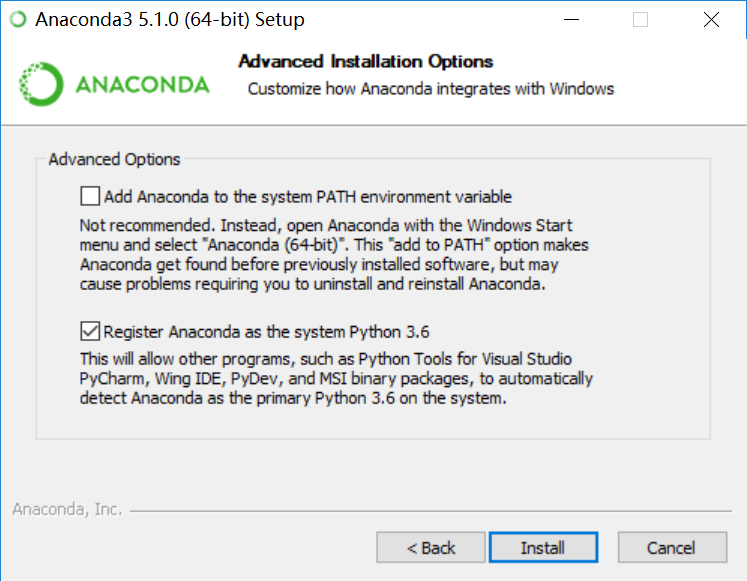Viewport: 747px width, 581px height.
Task: Click the 'Customize how Anaconda integrates' subtitle
Action: click(431, 89)
